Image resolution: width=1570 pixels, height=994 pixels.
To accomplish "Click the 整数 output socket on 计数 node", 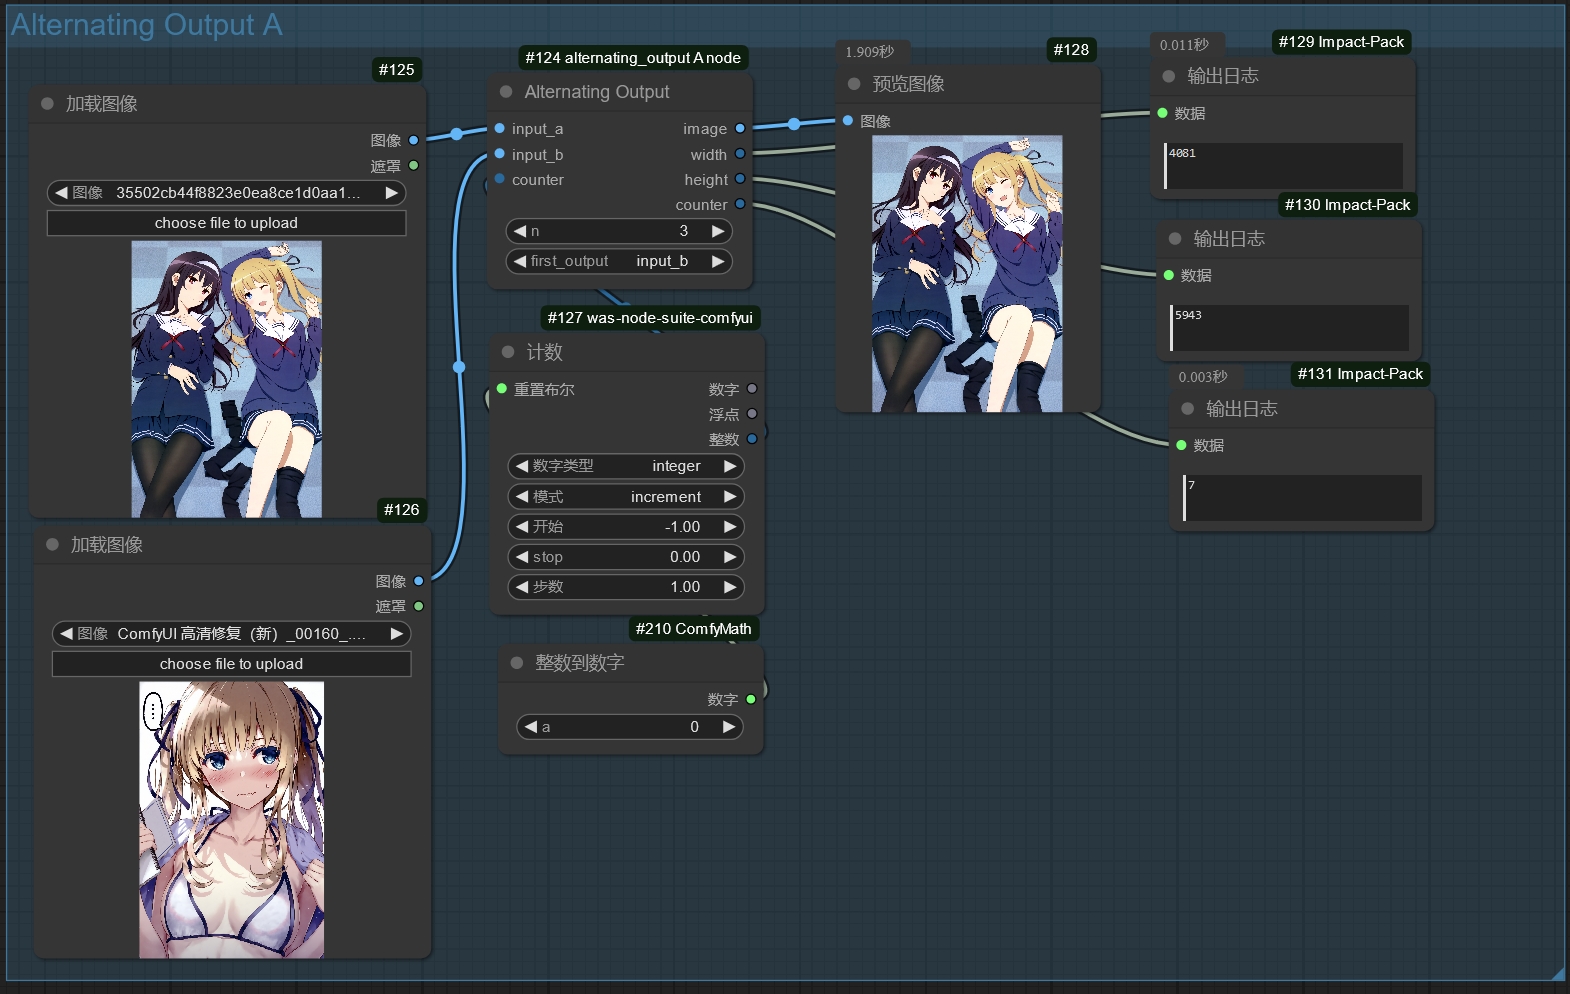I will pyautogui.click(x=752, y=439).
